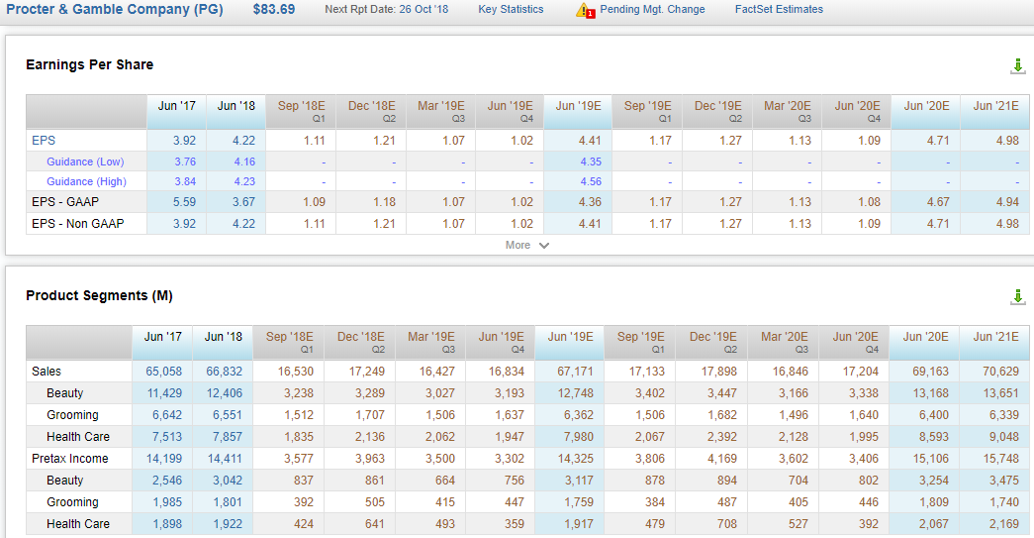Click Guidance (Low) value 4.35

click(590, 162)
